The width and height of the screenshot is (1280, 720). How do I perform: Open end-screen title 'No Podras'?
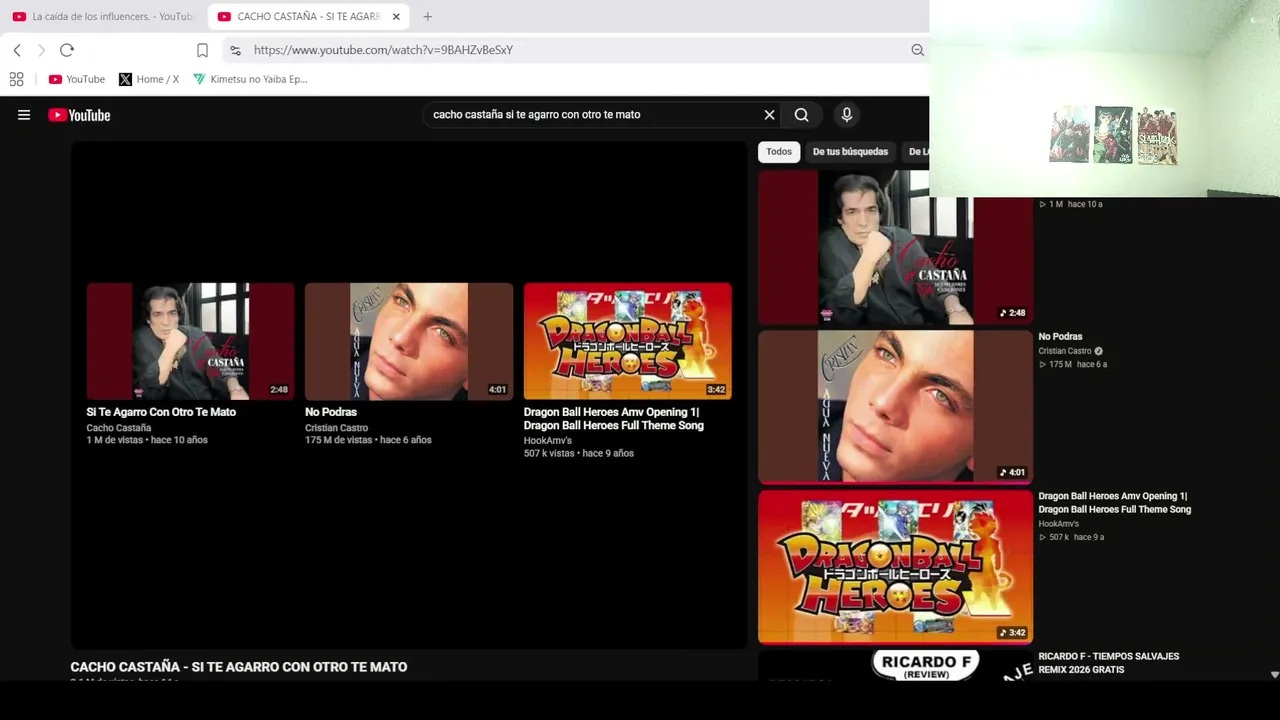point(331,412)
